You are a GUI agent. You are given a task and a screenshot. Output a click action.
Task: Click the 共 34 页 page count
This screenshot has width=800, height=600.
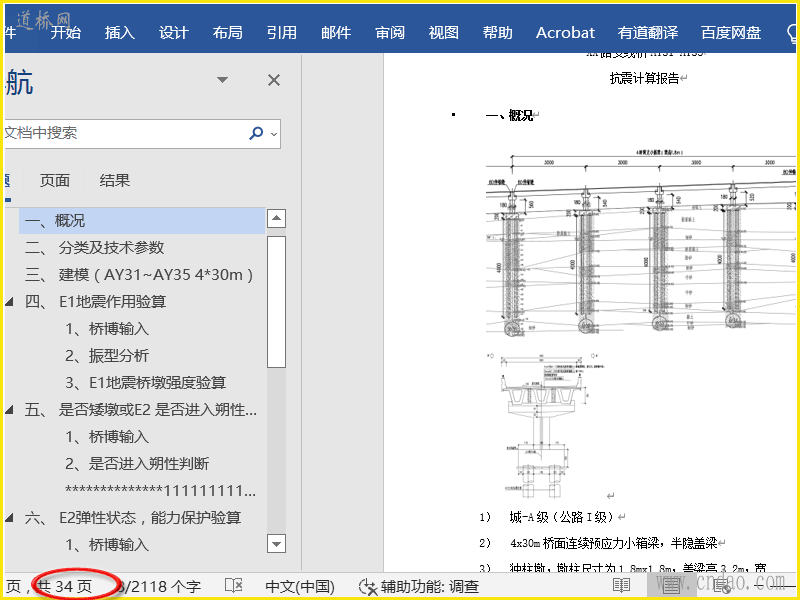click(65, 587)
